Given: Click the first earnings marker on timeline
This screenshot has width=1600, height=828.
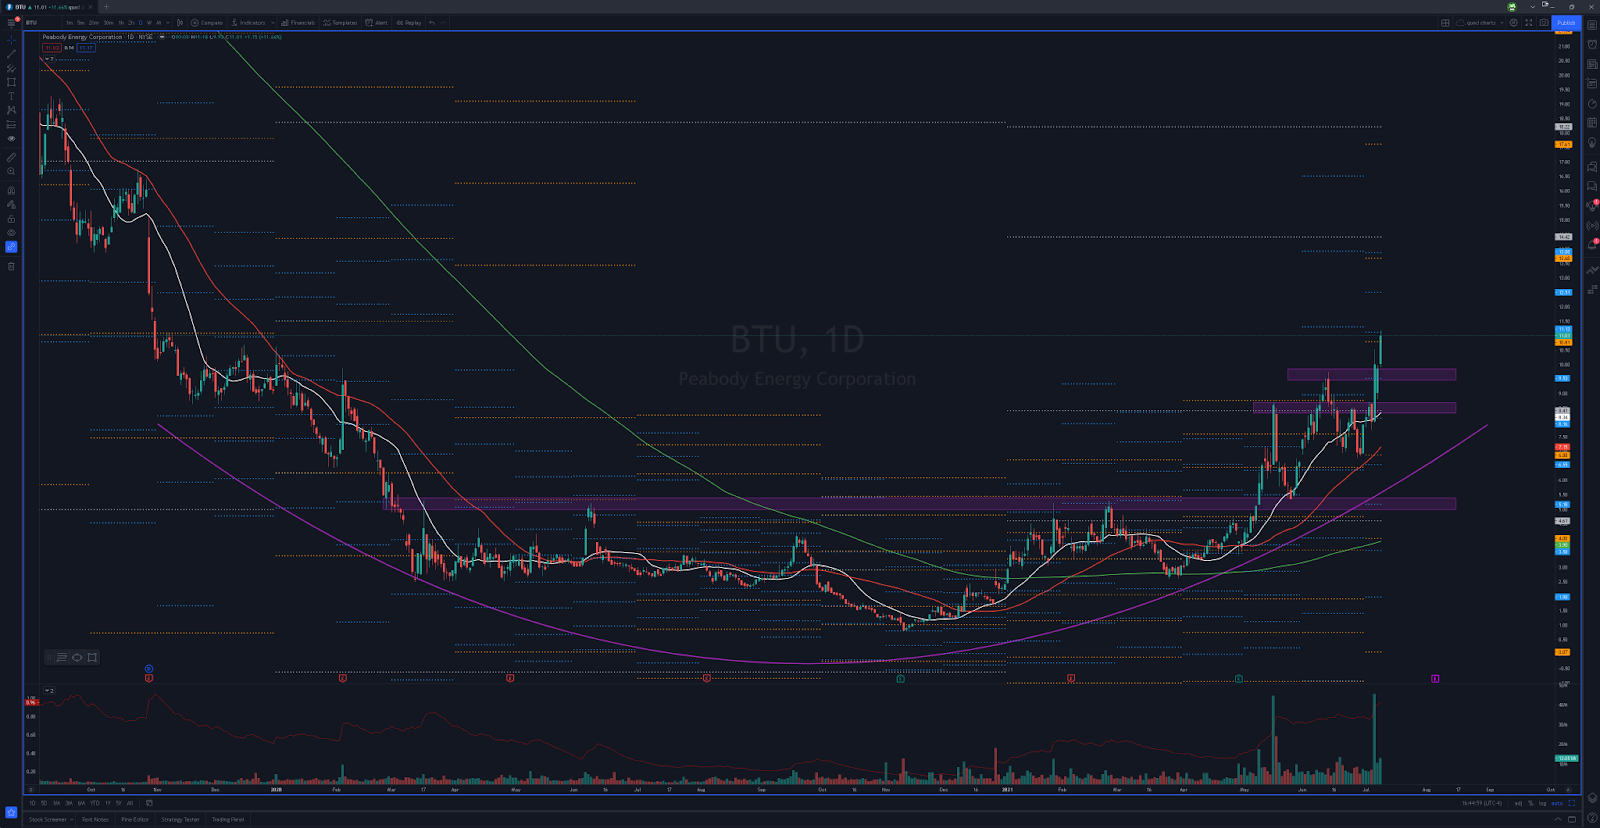Looking at the screenshot, I should (149, 678).
